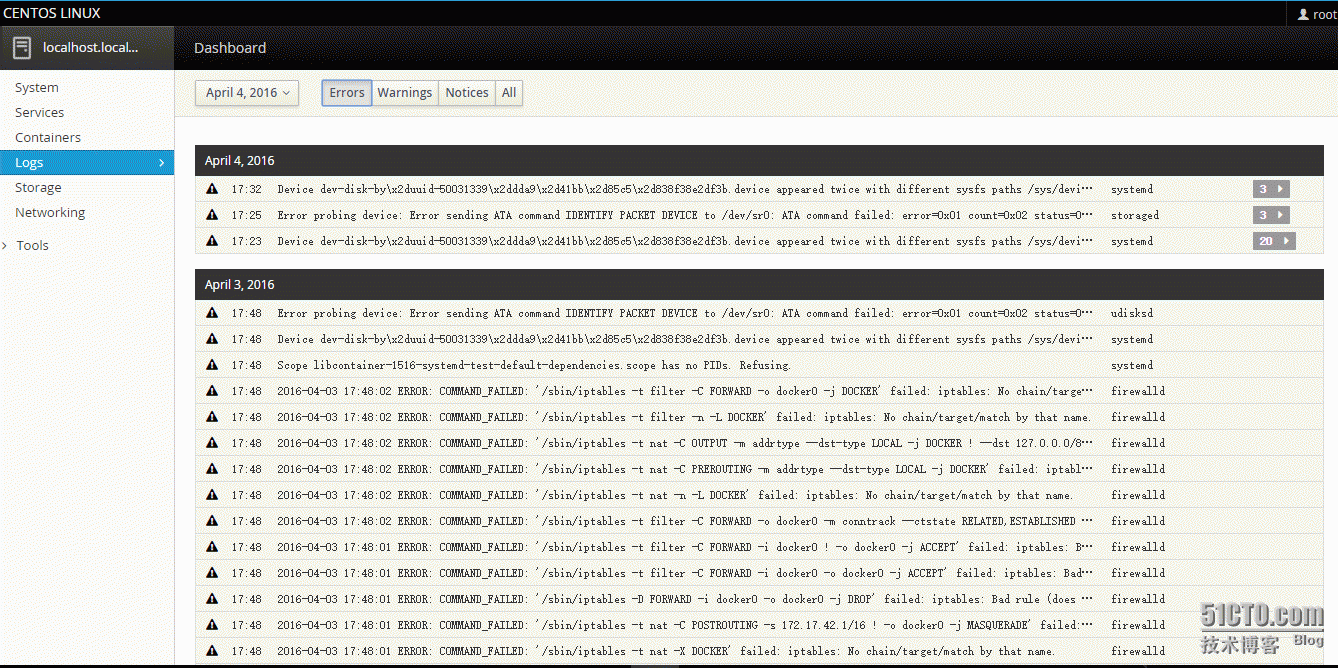
Task: Open 'FORWARD -i docker0 -o docker0 -j ACCEPT' log message
Action: pyautogui.click(x=685, y=573)
